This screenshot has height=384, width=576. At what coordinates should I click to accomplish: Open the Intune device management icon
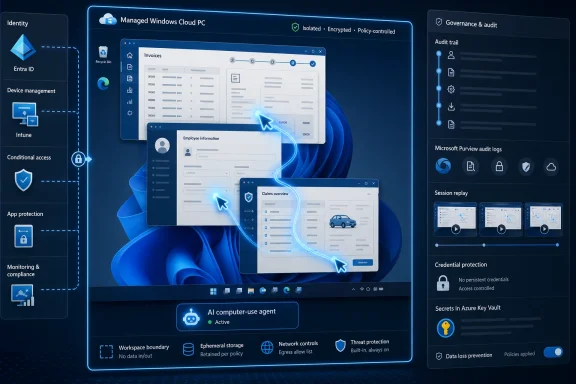[25, 114]
